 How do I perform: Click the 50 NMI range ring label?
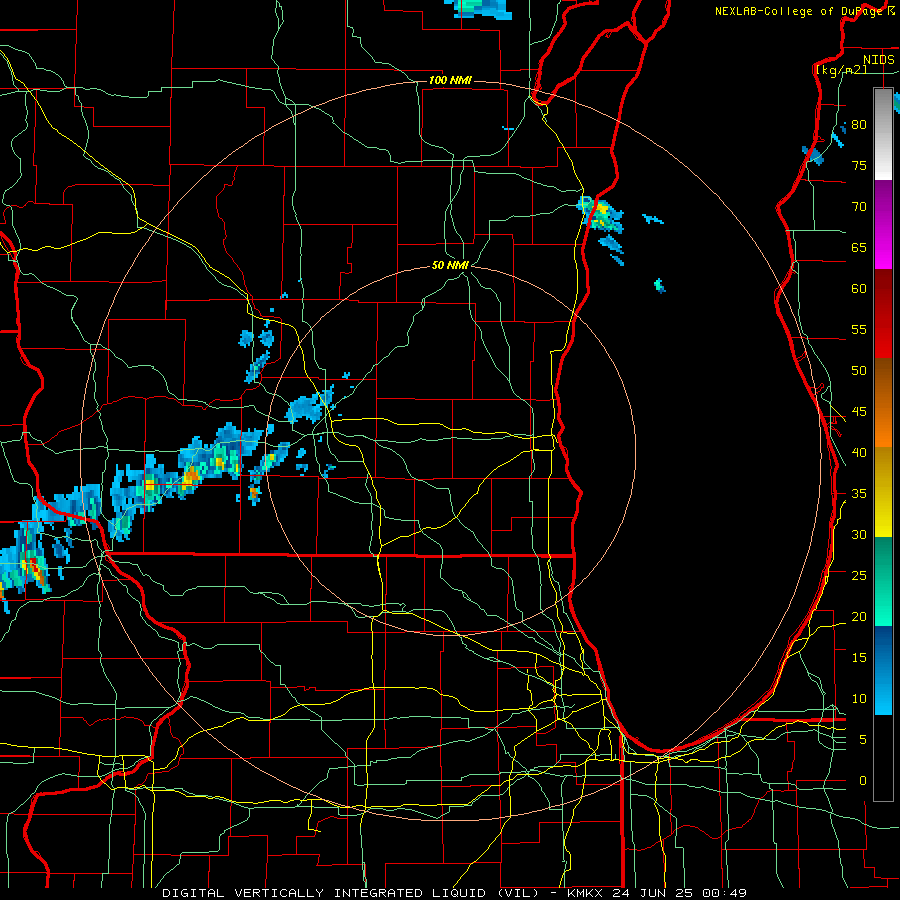(x=450, y=265)
